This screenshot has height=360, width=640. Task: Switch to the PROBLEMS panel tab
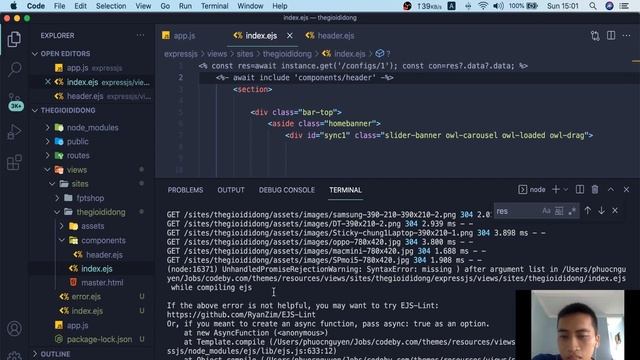click(x=185, y=190)
